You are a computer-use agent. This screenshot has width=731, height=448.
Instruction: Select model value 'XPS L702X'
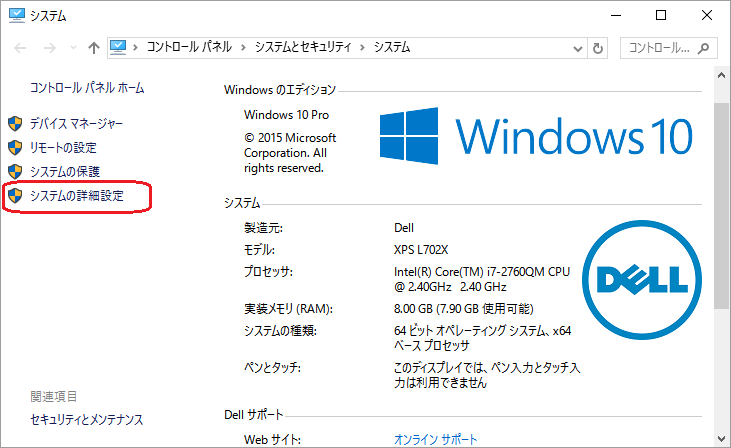[x=421, y=250]
